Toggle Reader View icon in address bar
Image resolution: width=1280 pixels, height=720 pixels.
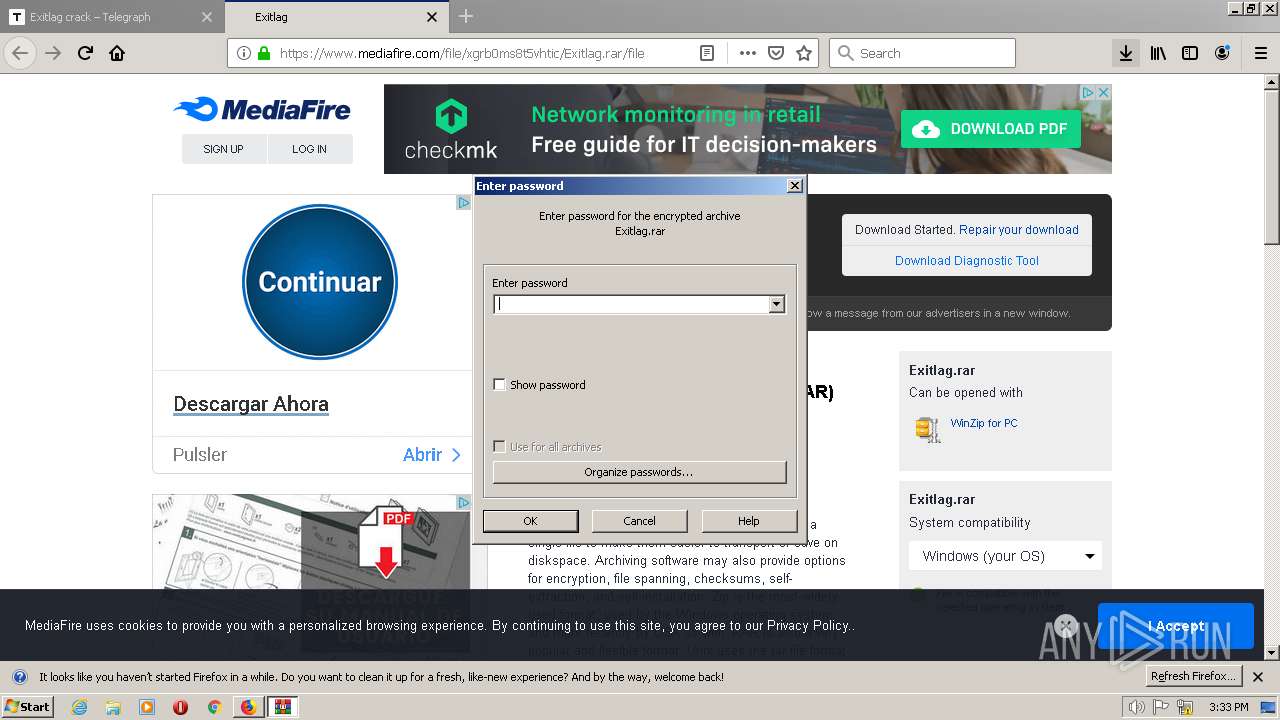[707, 53]
